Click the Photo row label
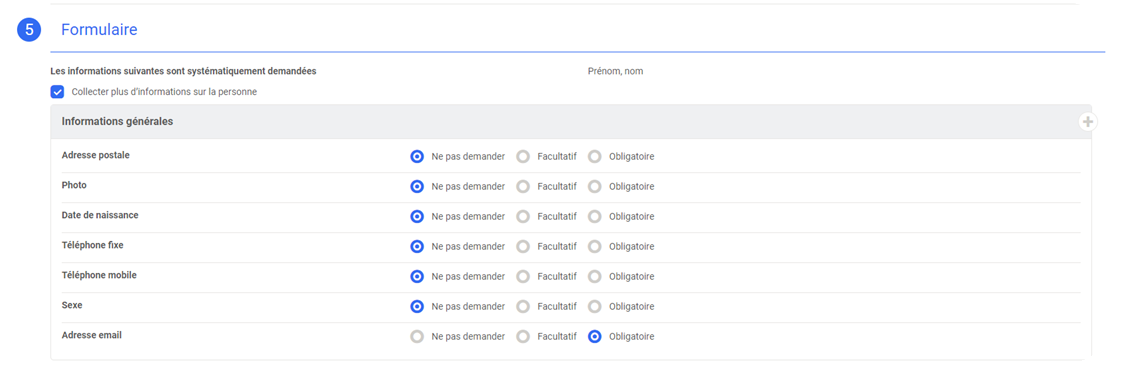This screenshot has width=1121, height=366. [x=74, y=185]
